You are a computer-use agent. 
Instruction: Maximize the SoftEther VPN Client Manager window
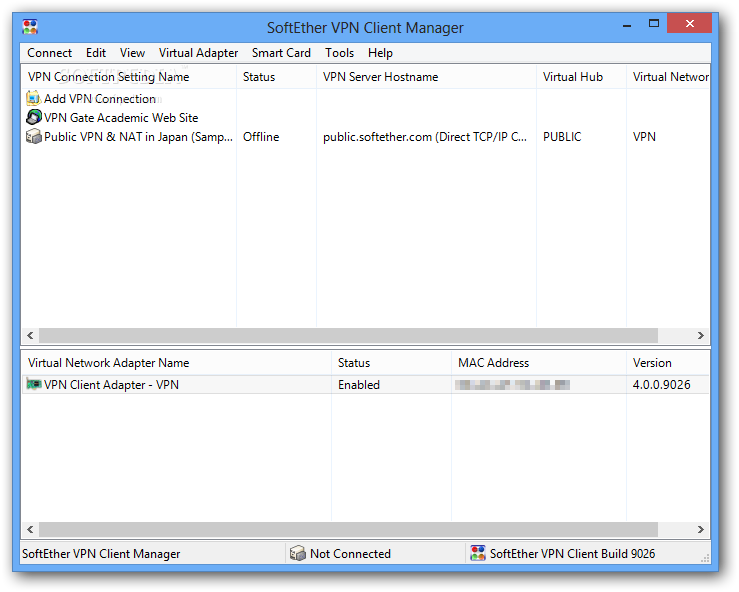click(x=654, y=23)
